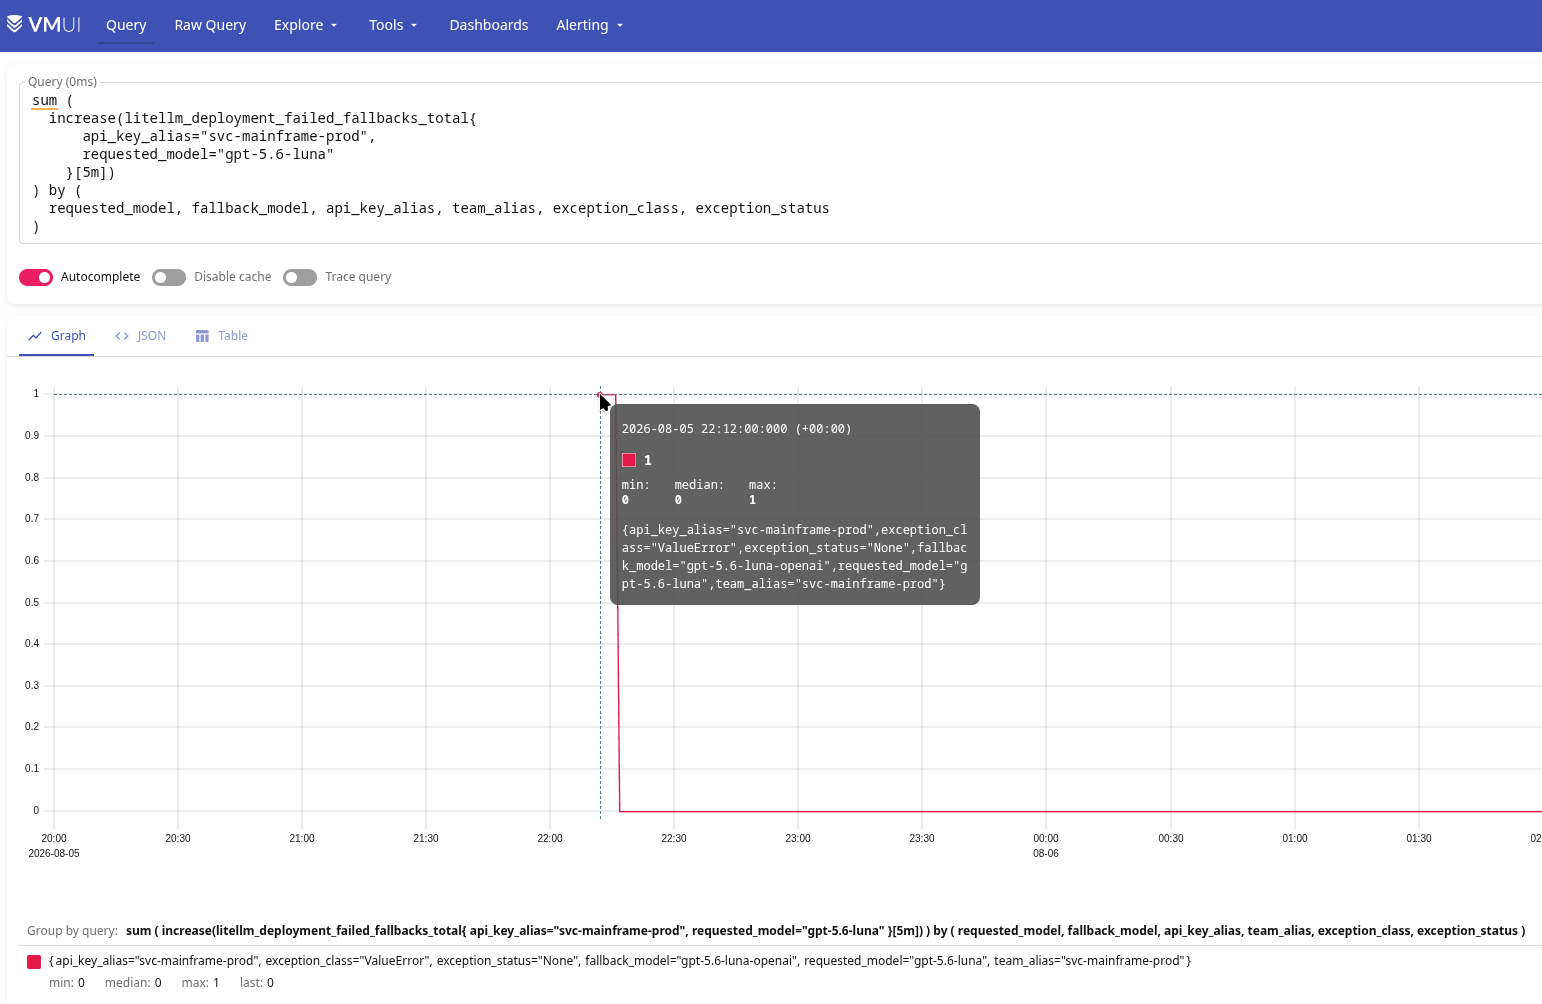Image resolution: width=1542 pixels, height=1004 pixels.
Task: Click the red legend series swatch
Action: coord(34,962)
